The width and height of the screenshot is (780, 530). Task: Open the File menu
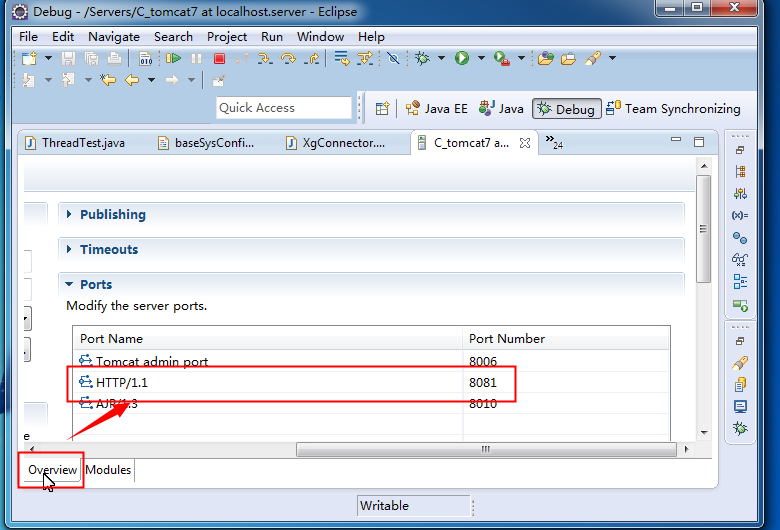tap(28, 37)
